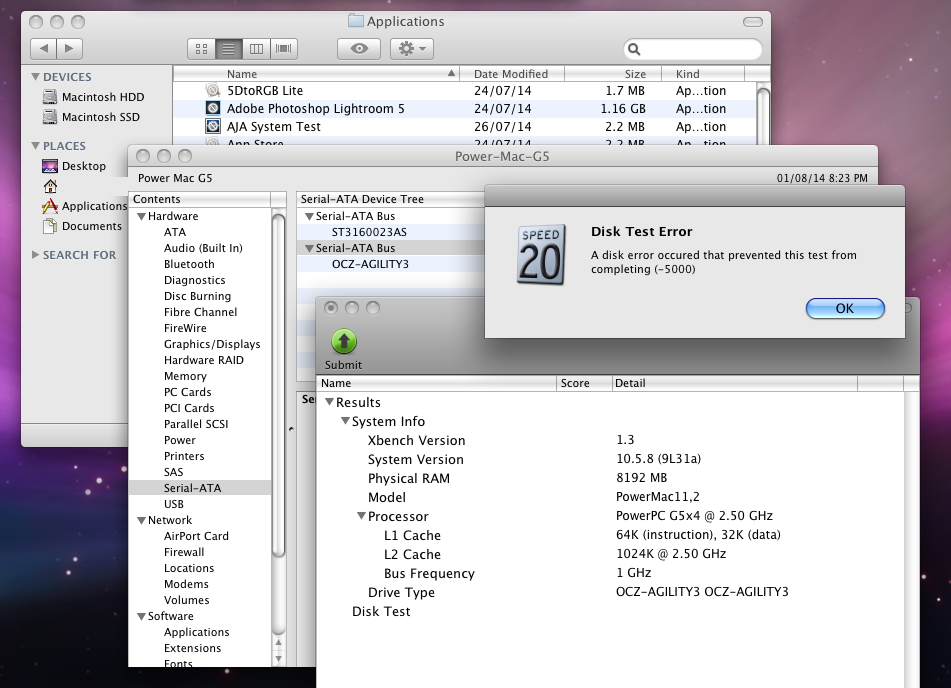The height and width of the screenshot is (688, 951).
Task: Select Graphics/Displays in Hardware list
Action: click(x=212, y=344)
